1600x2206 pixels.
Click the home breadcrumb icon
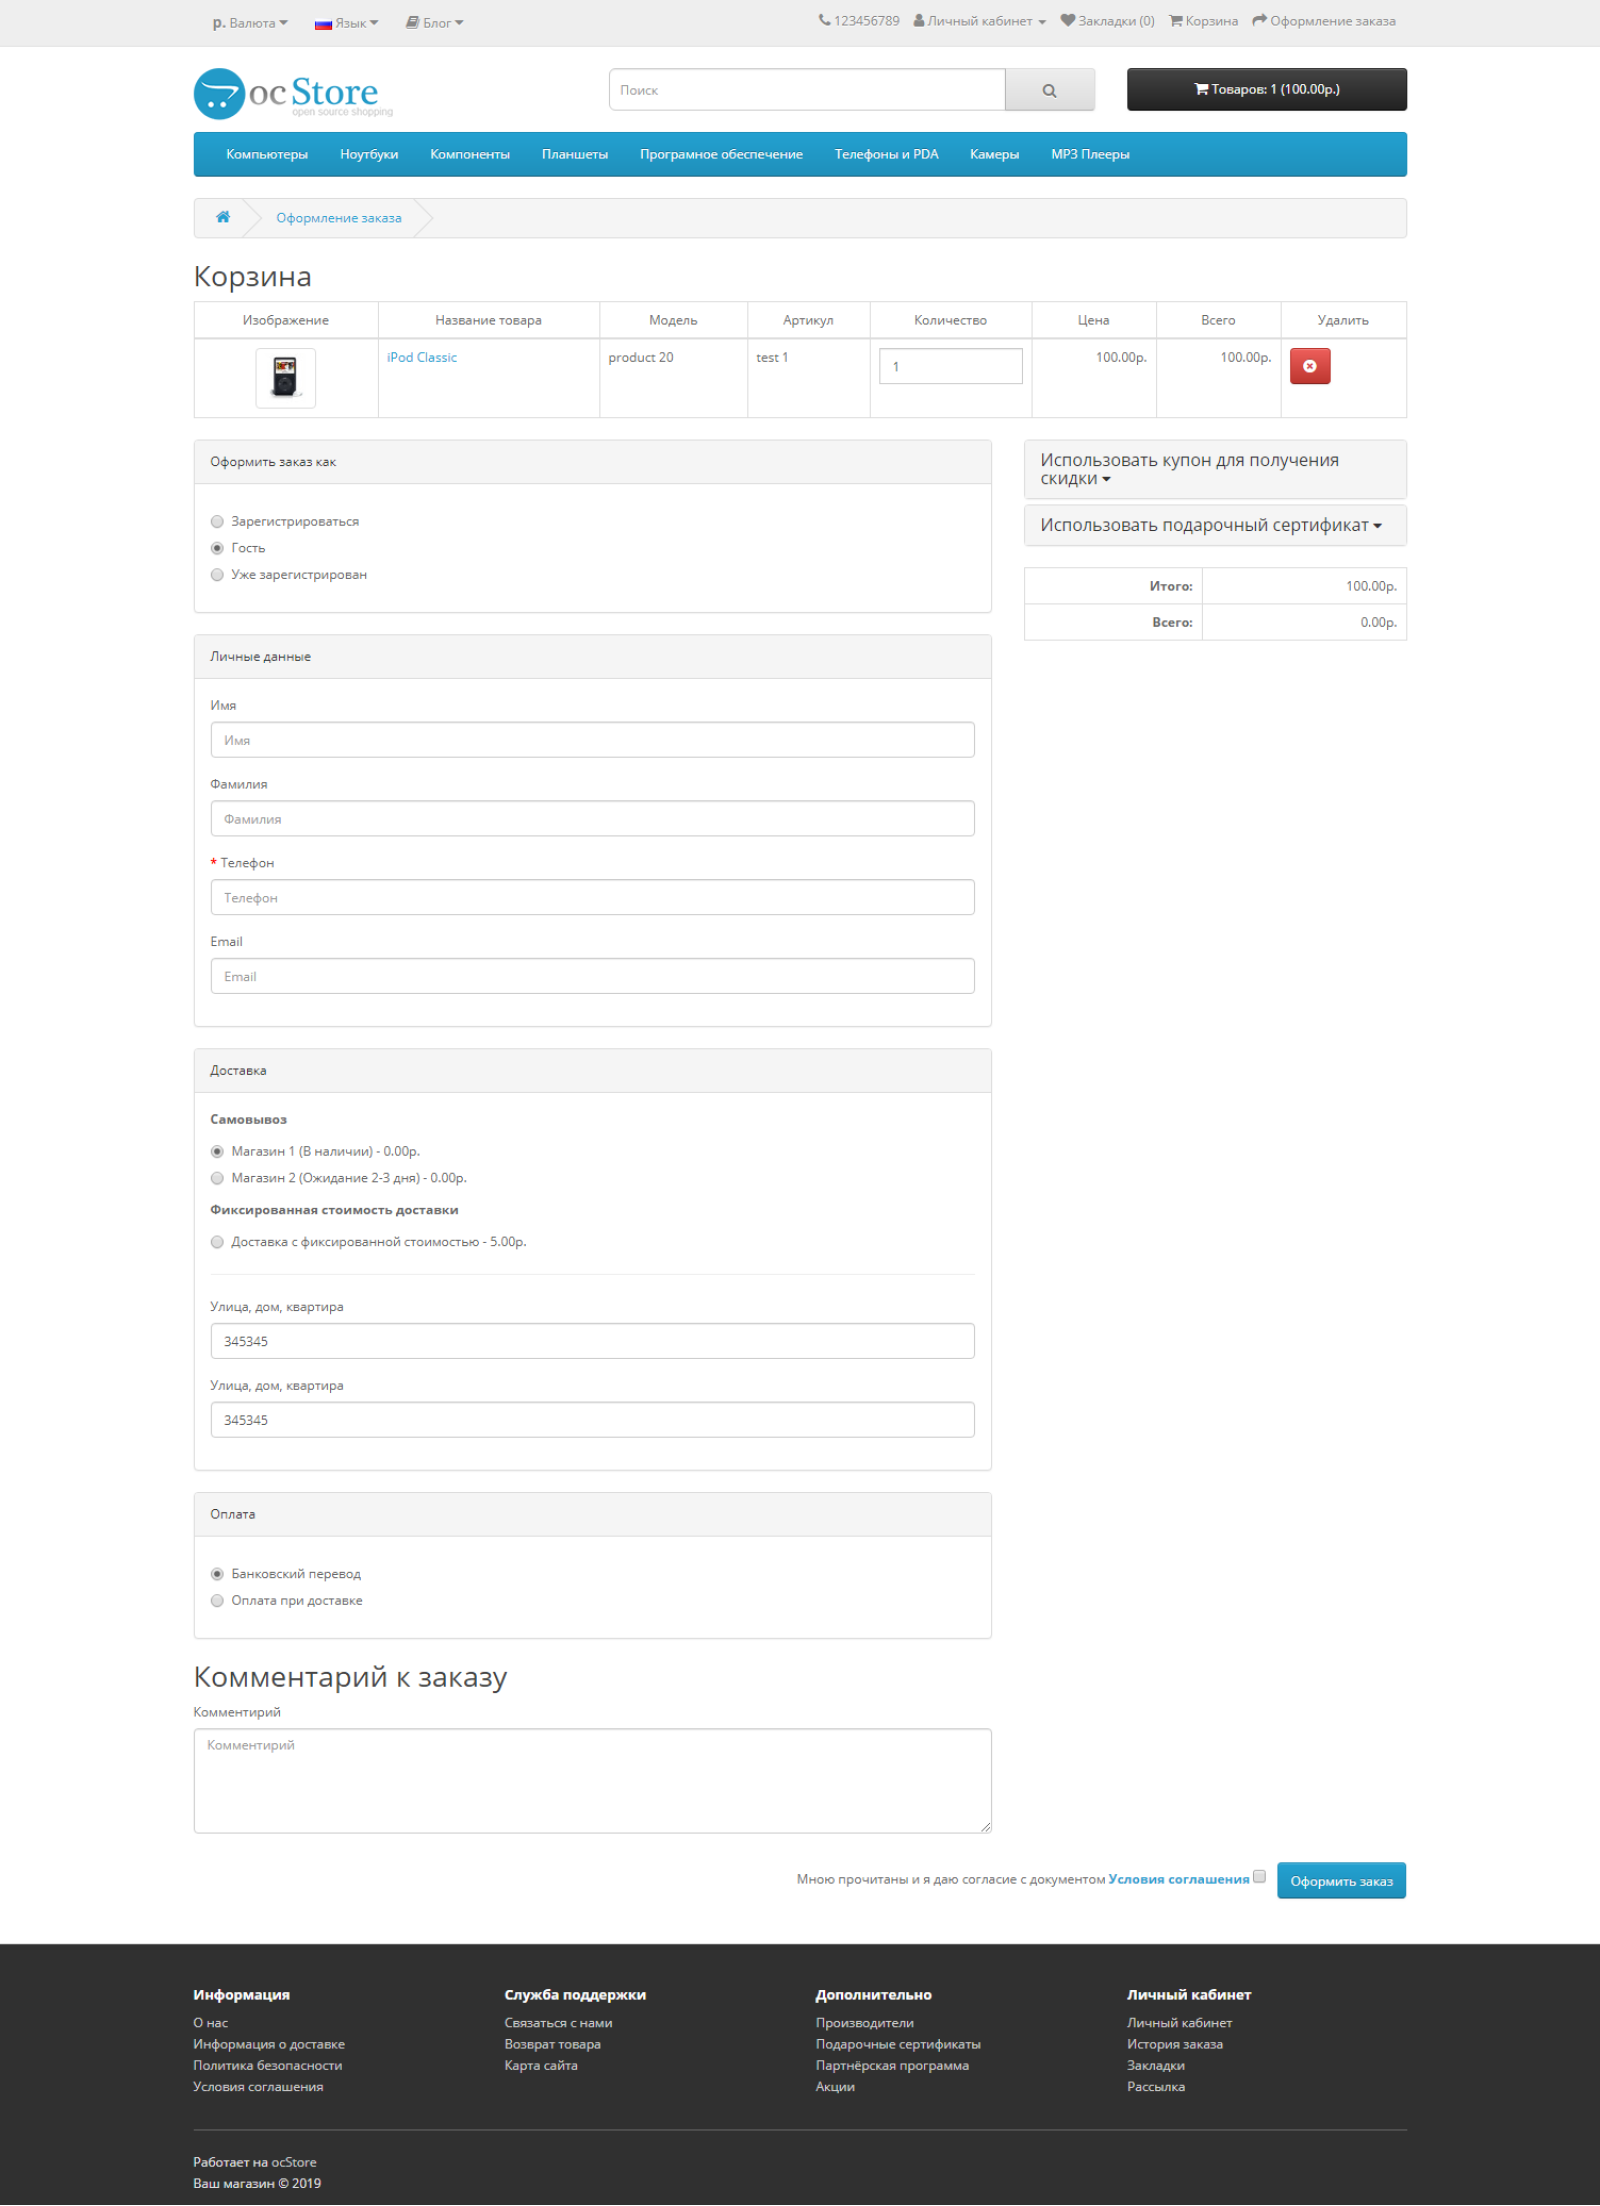(223, 217)
